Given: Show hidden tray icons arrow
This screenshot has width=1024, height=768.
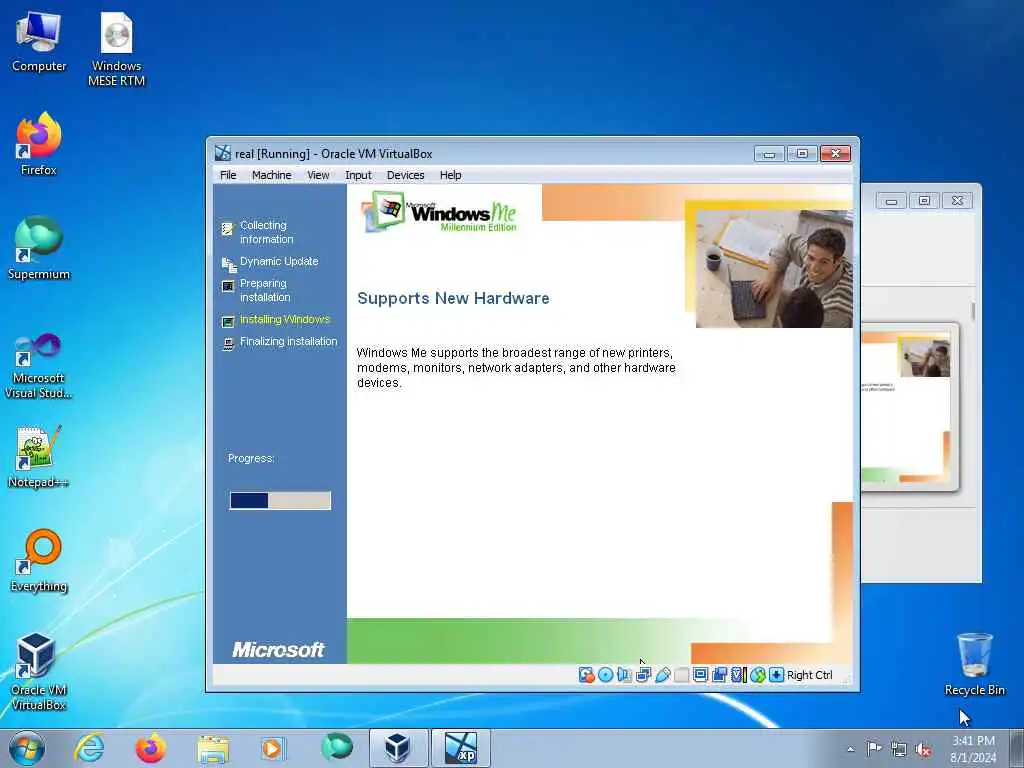Looking at the screenshot, I should pos(850,749).
